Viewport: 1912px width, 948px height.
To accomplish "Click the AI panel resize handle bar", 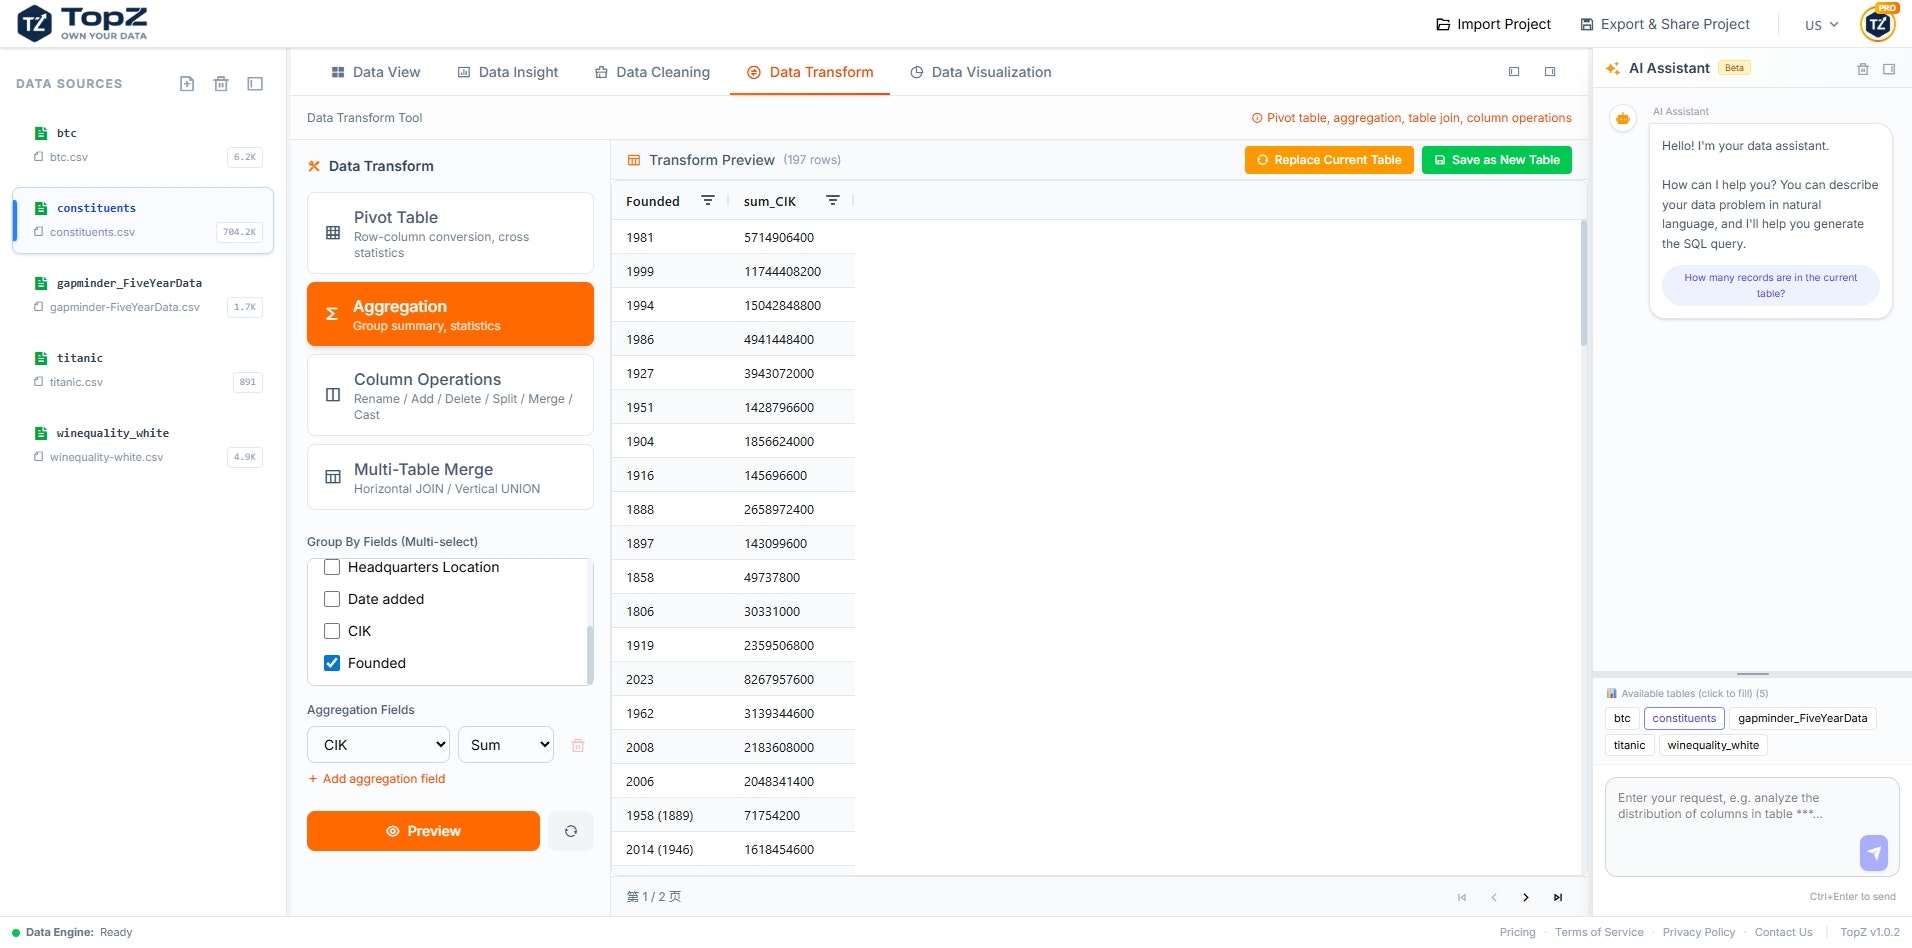I will pos(1753,674).
